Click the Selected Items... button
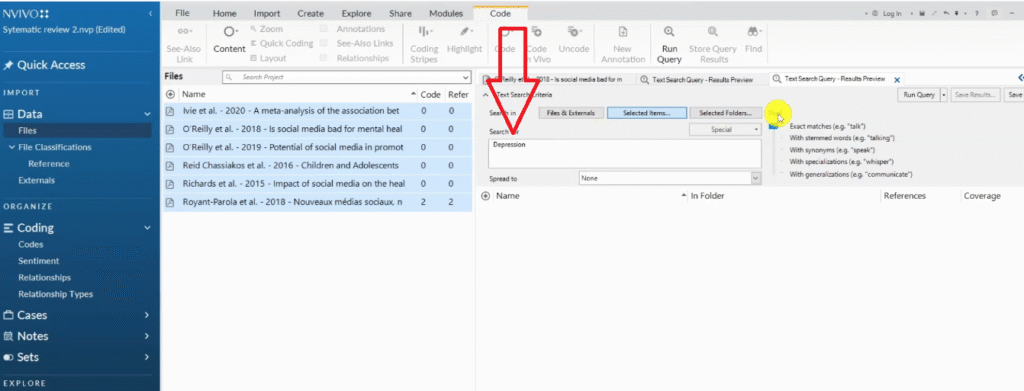The width and height of the screenshot is (1024, 391). [x=647, y=113]
